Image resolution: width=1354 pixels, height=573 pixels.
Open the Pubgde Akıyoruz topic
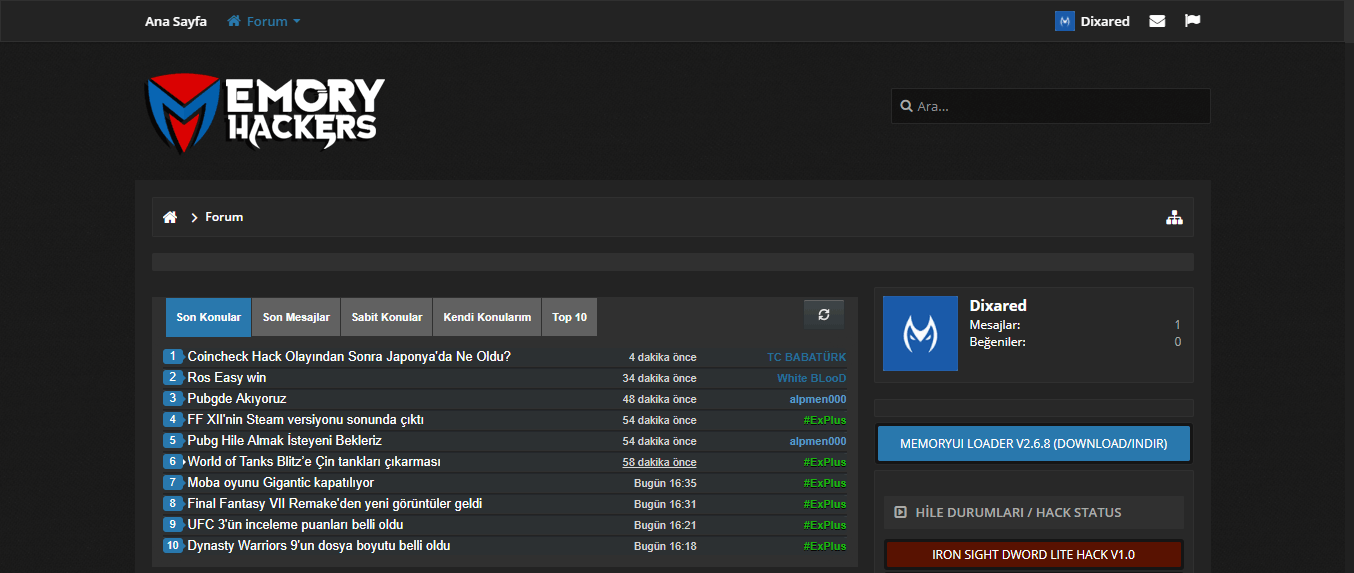tap(237, 399)
